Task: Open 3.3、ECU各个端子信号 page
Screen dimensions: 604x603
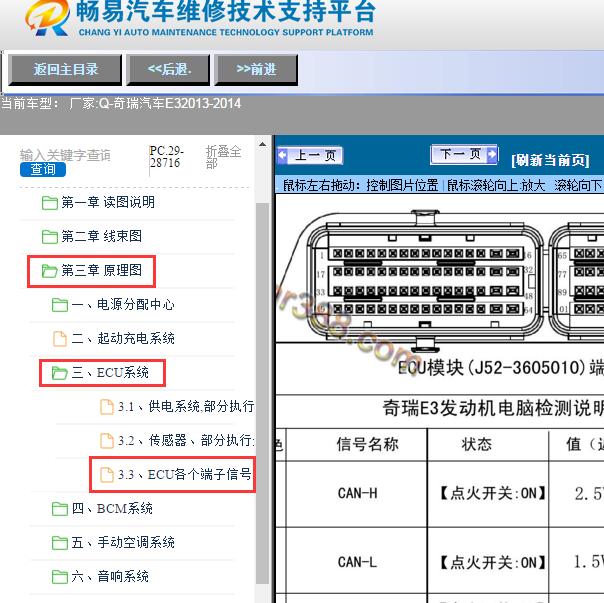Action: point(185,474)
